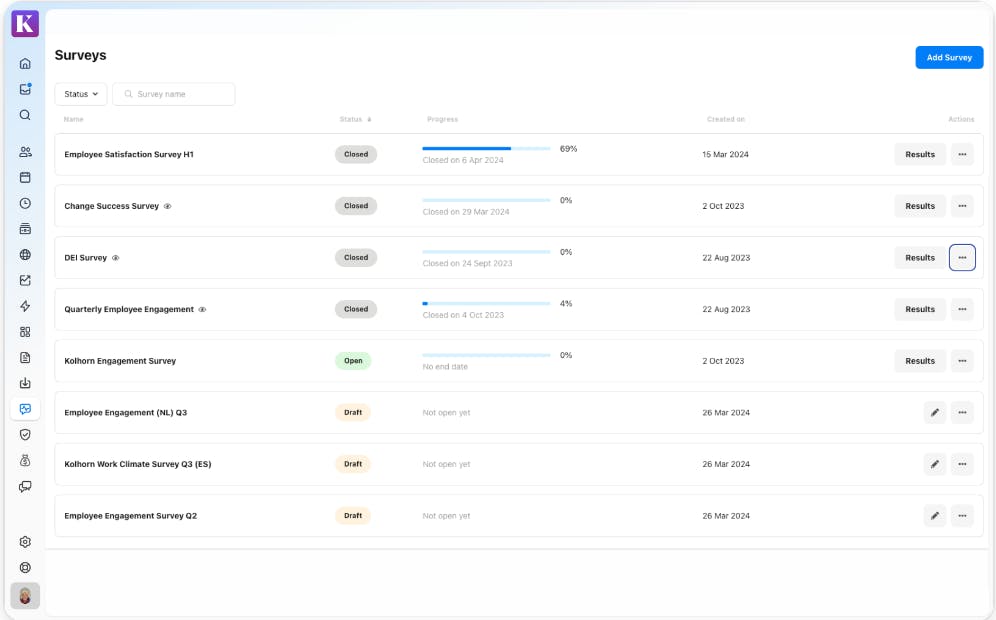996x620 pixels.
Task: Click the "No end date" text
Action: (x=445, y=367)
